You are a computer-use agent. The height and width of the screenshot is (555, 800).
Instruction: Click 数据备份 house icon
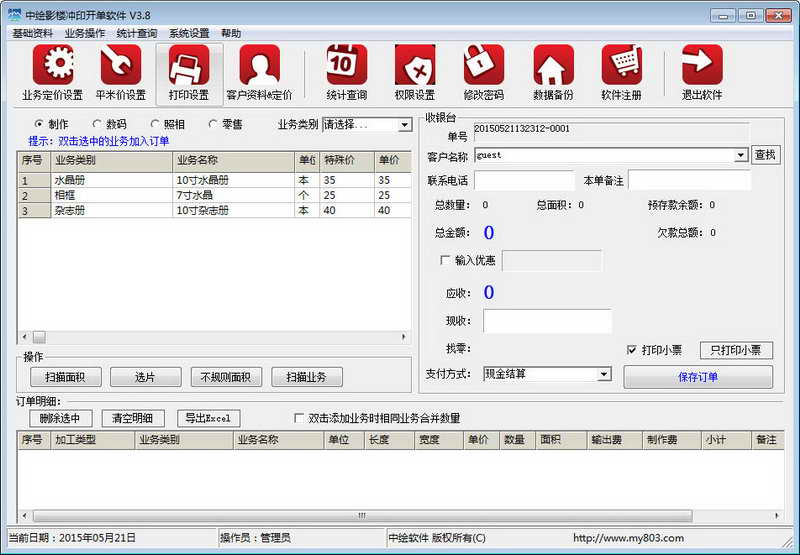553,66
